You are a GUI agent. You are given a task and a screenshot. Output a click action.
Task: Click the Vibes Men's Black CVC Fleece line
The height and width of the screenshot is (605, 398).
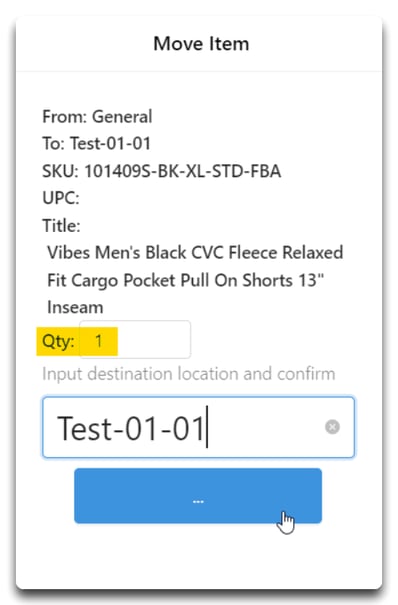pos(195,253)
